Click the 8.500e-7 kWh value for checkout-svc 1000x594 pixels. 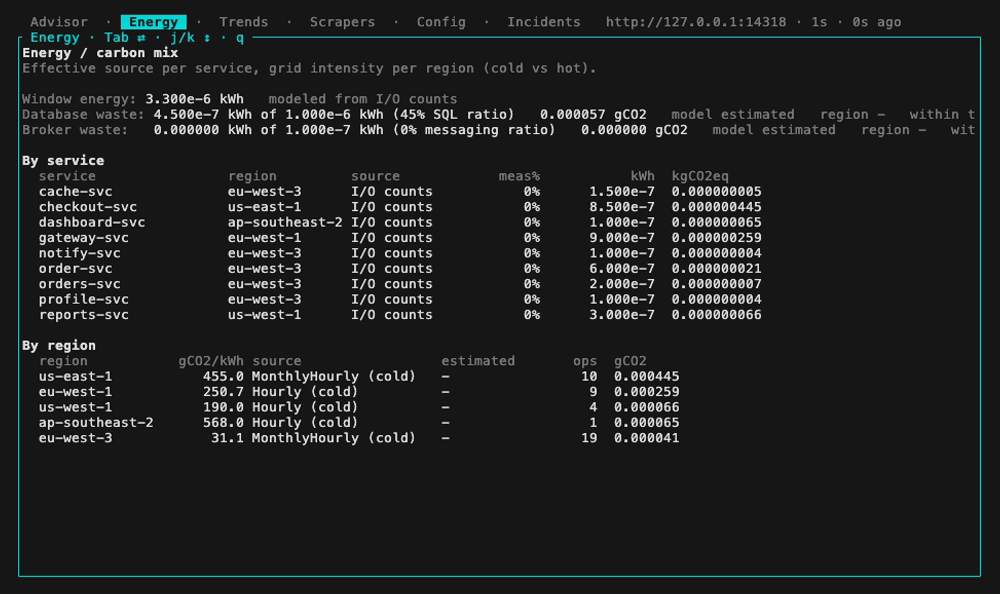[x=622, y=207]
